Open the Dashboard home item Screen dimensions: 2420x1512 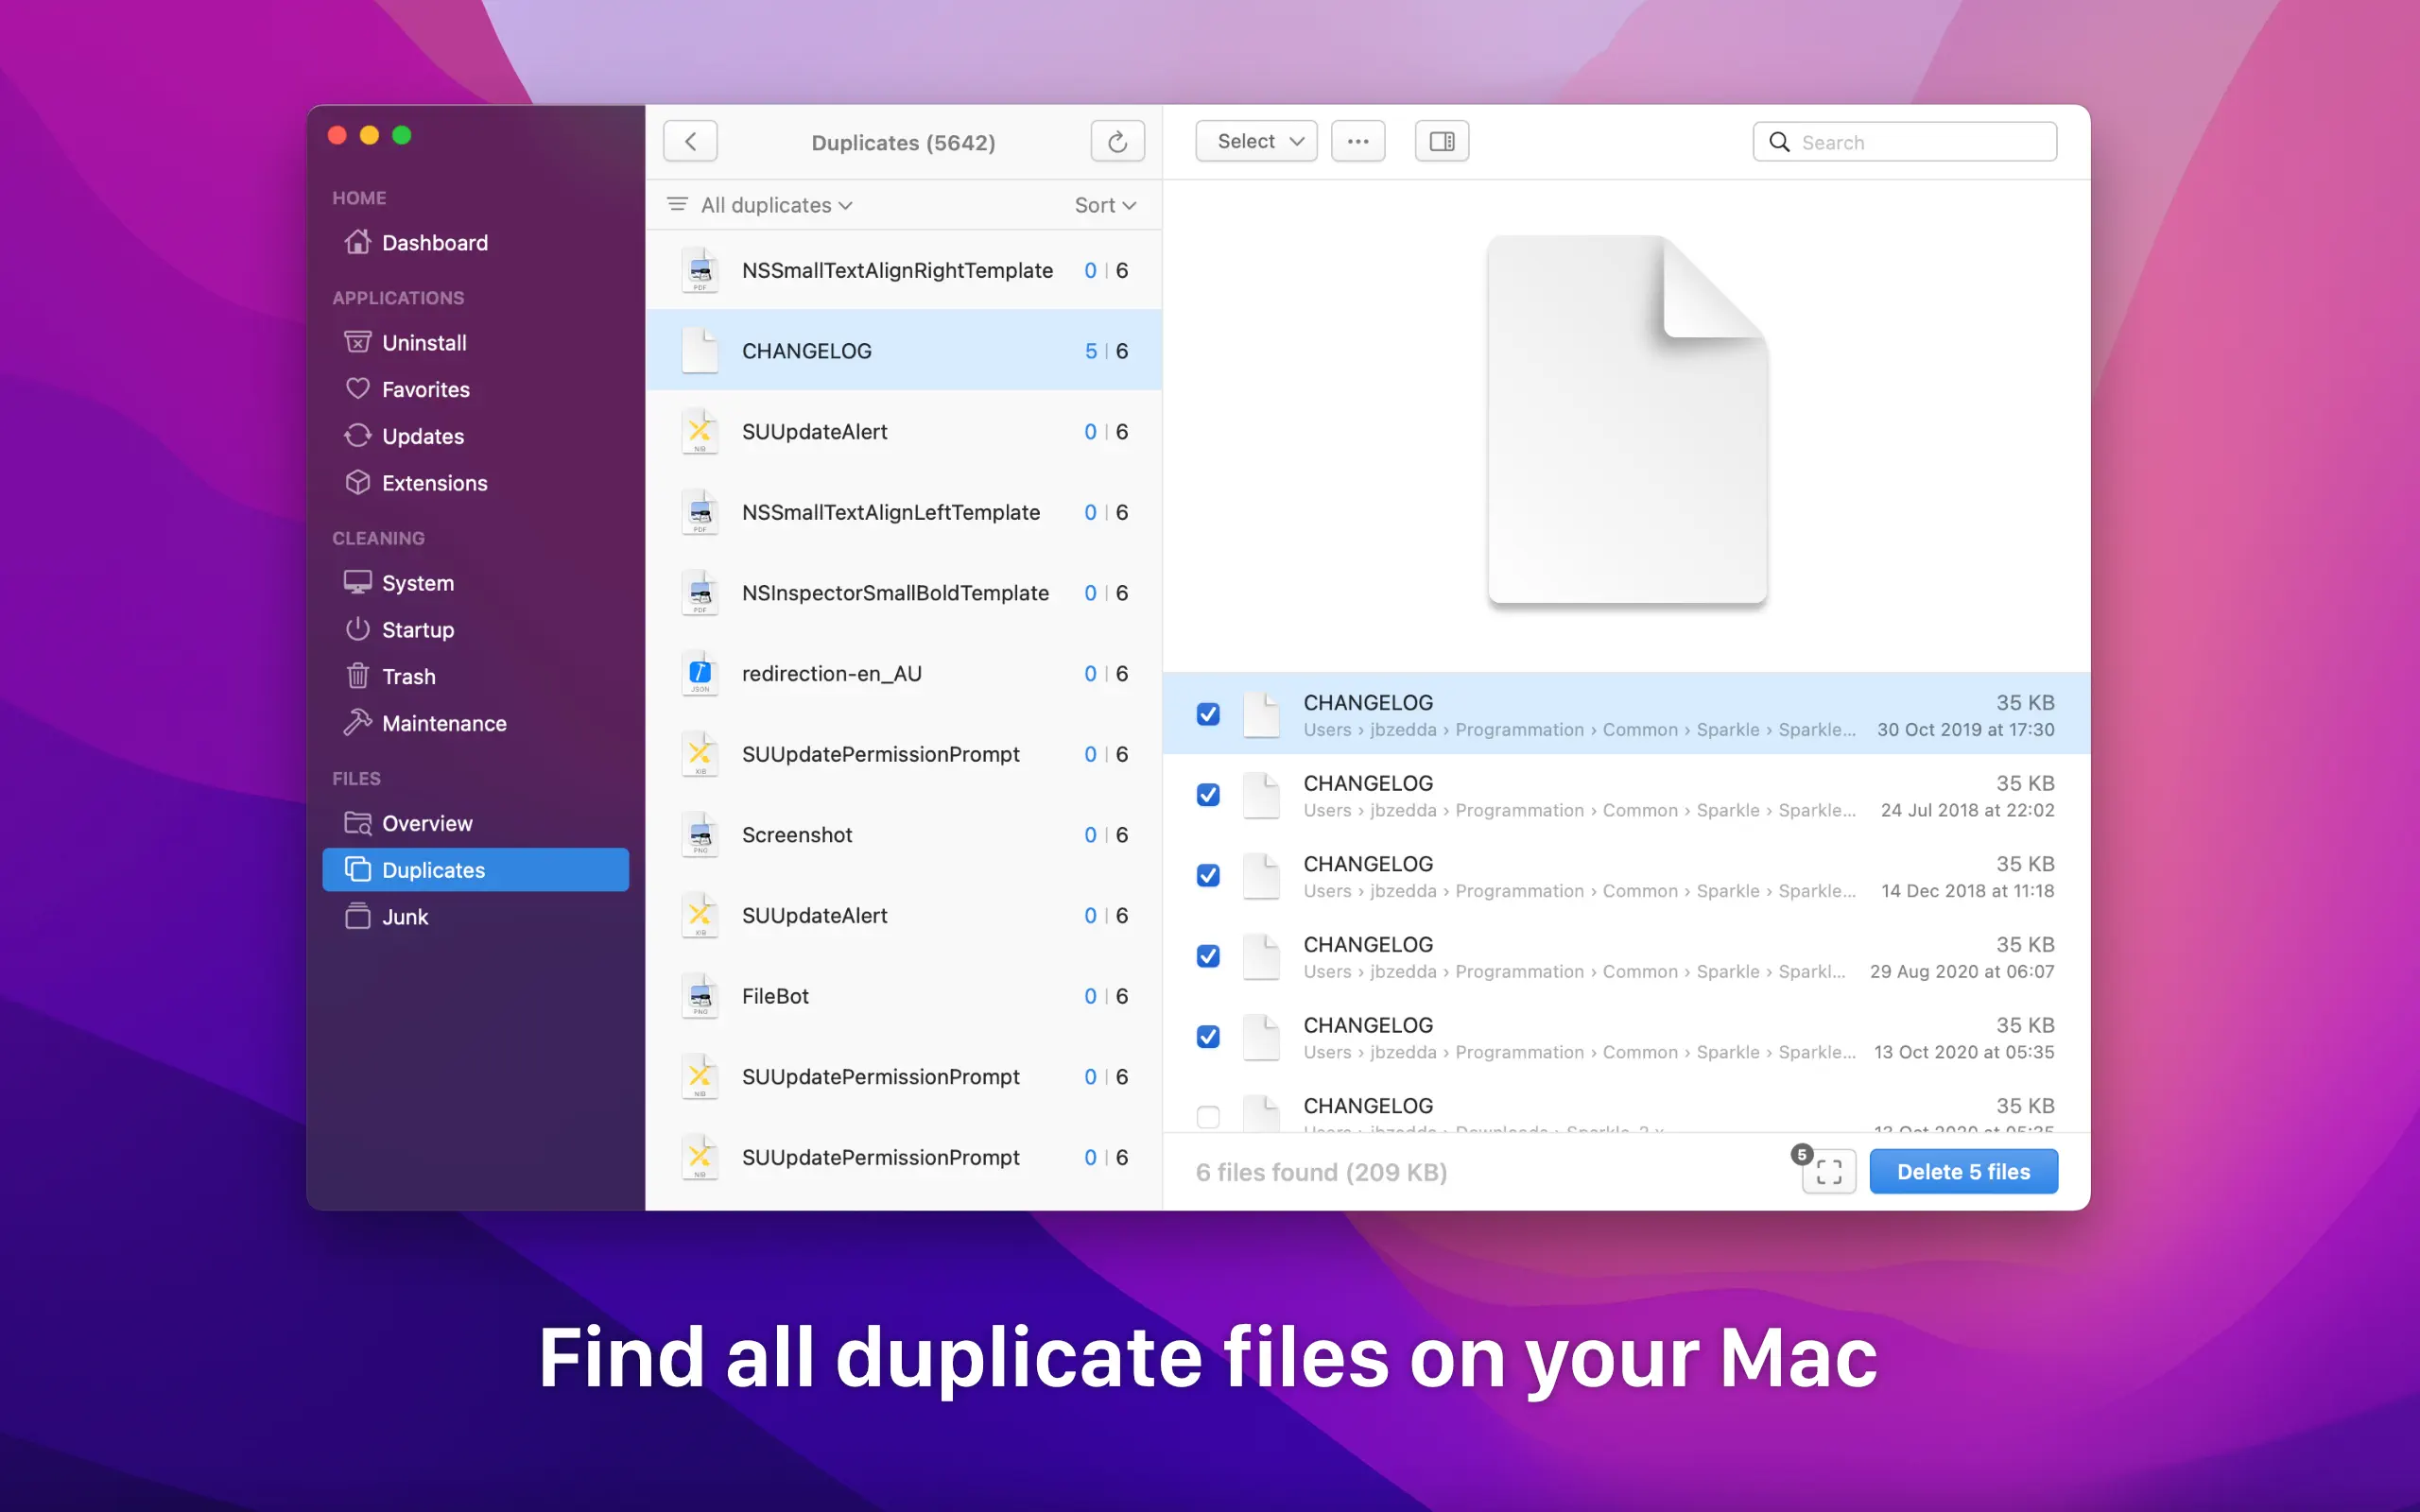point(434,243)
